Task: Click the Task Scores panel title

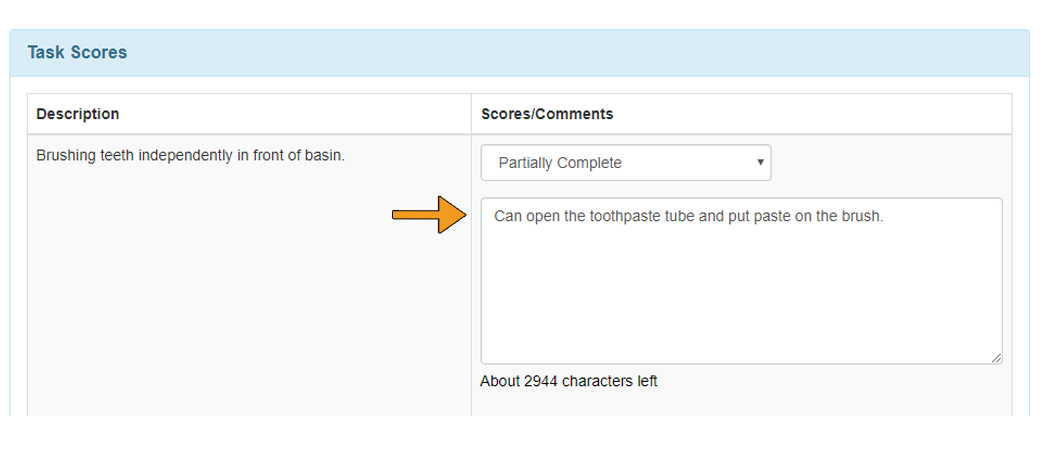Action: tap(77, 52)
